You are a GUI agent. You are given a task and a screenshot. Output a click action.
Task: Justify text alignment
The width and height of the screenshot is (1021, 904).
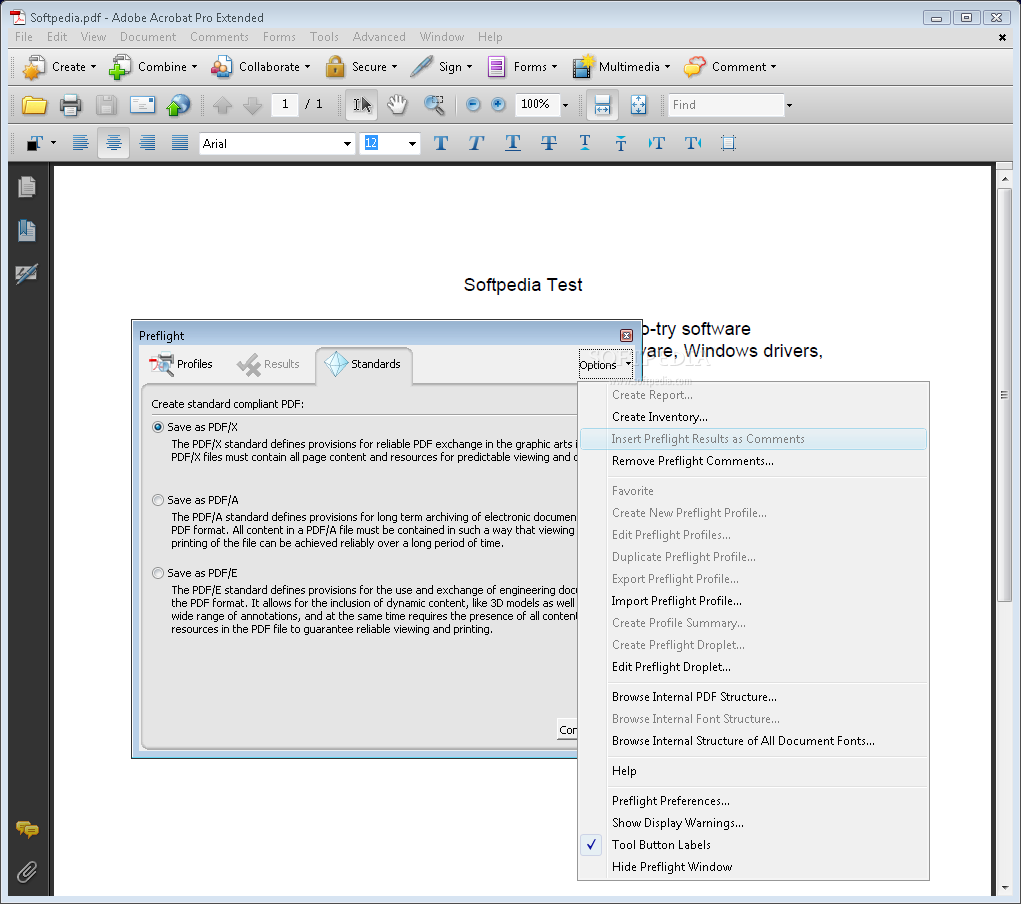click(180, 143)
